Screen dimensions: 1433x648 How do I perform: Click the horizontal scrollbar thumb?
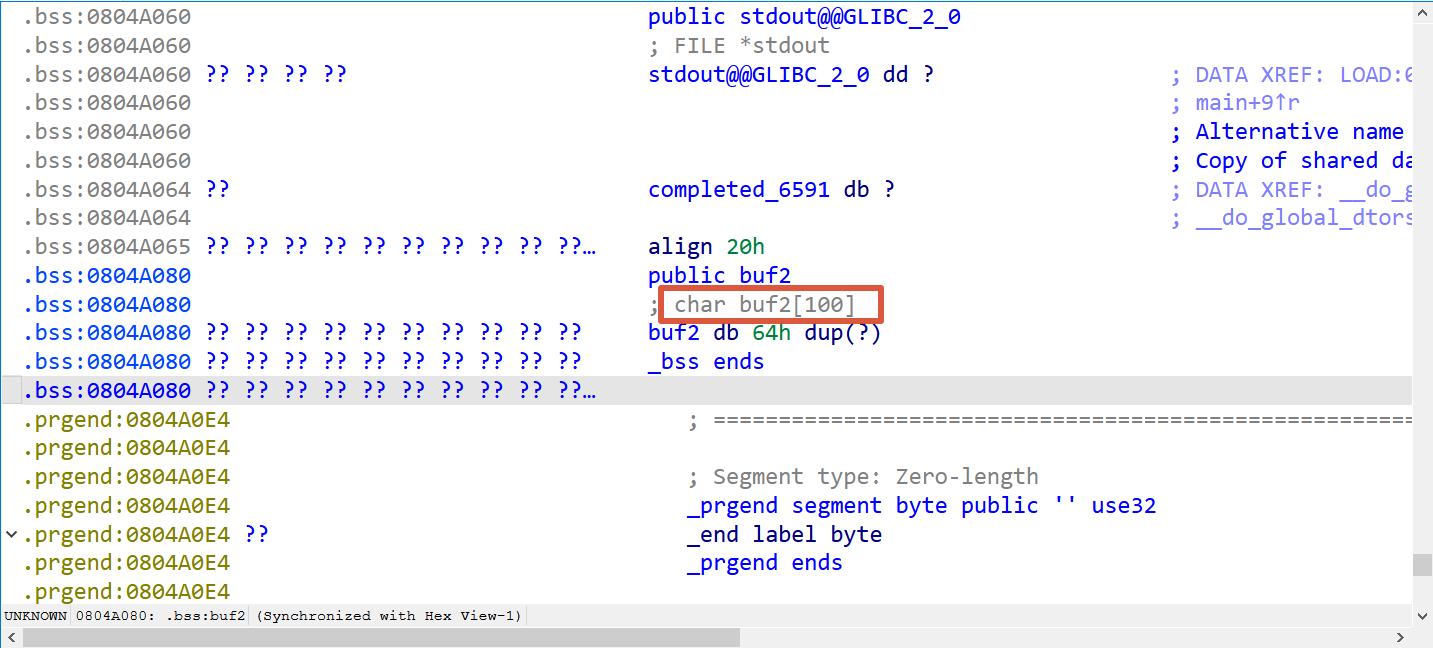click(381, 637)
